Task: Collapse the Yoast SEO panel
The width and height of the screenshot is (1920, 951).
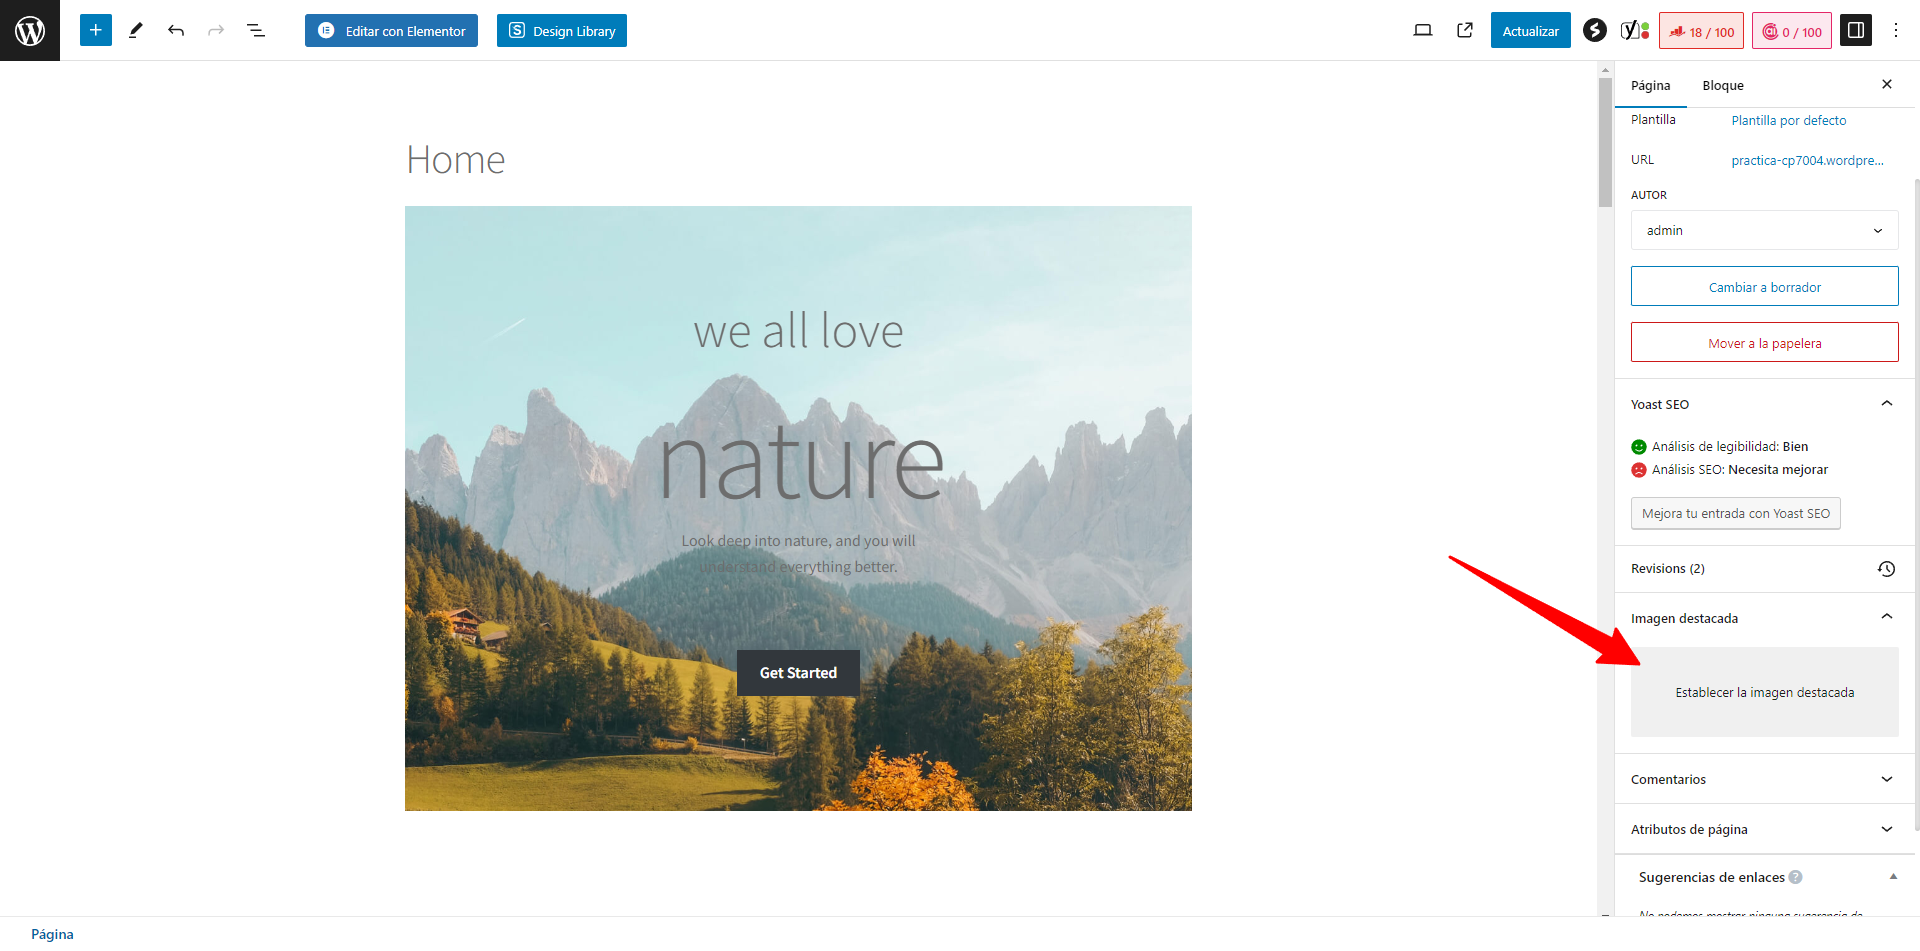Action: pyautogui.click(x=1764, y=404)
